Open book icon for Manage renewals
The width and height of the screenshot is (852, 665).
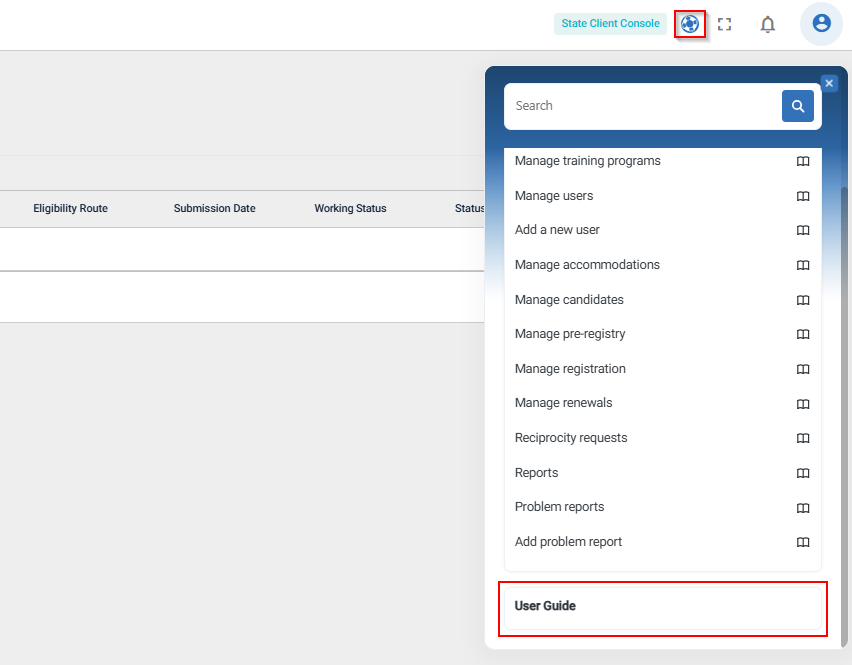(803, 404)
